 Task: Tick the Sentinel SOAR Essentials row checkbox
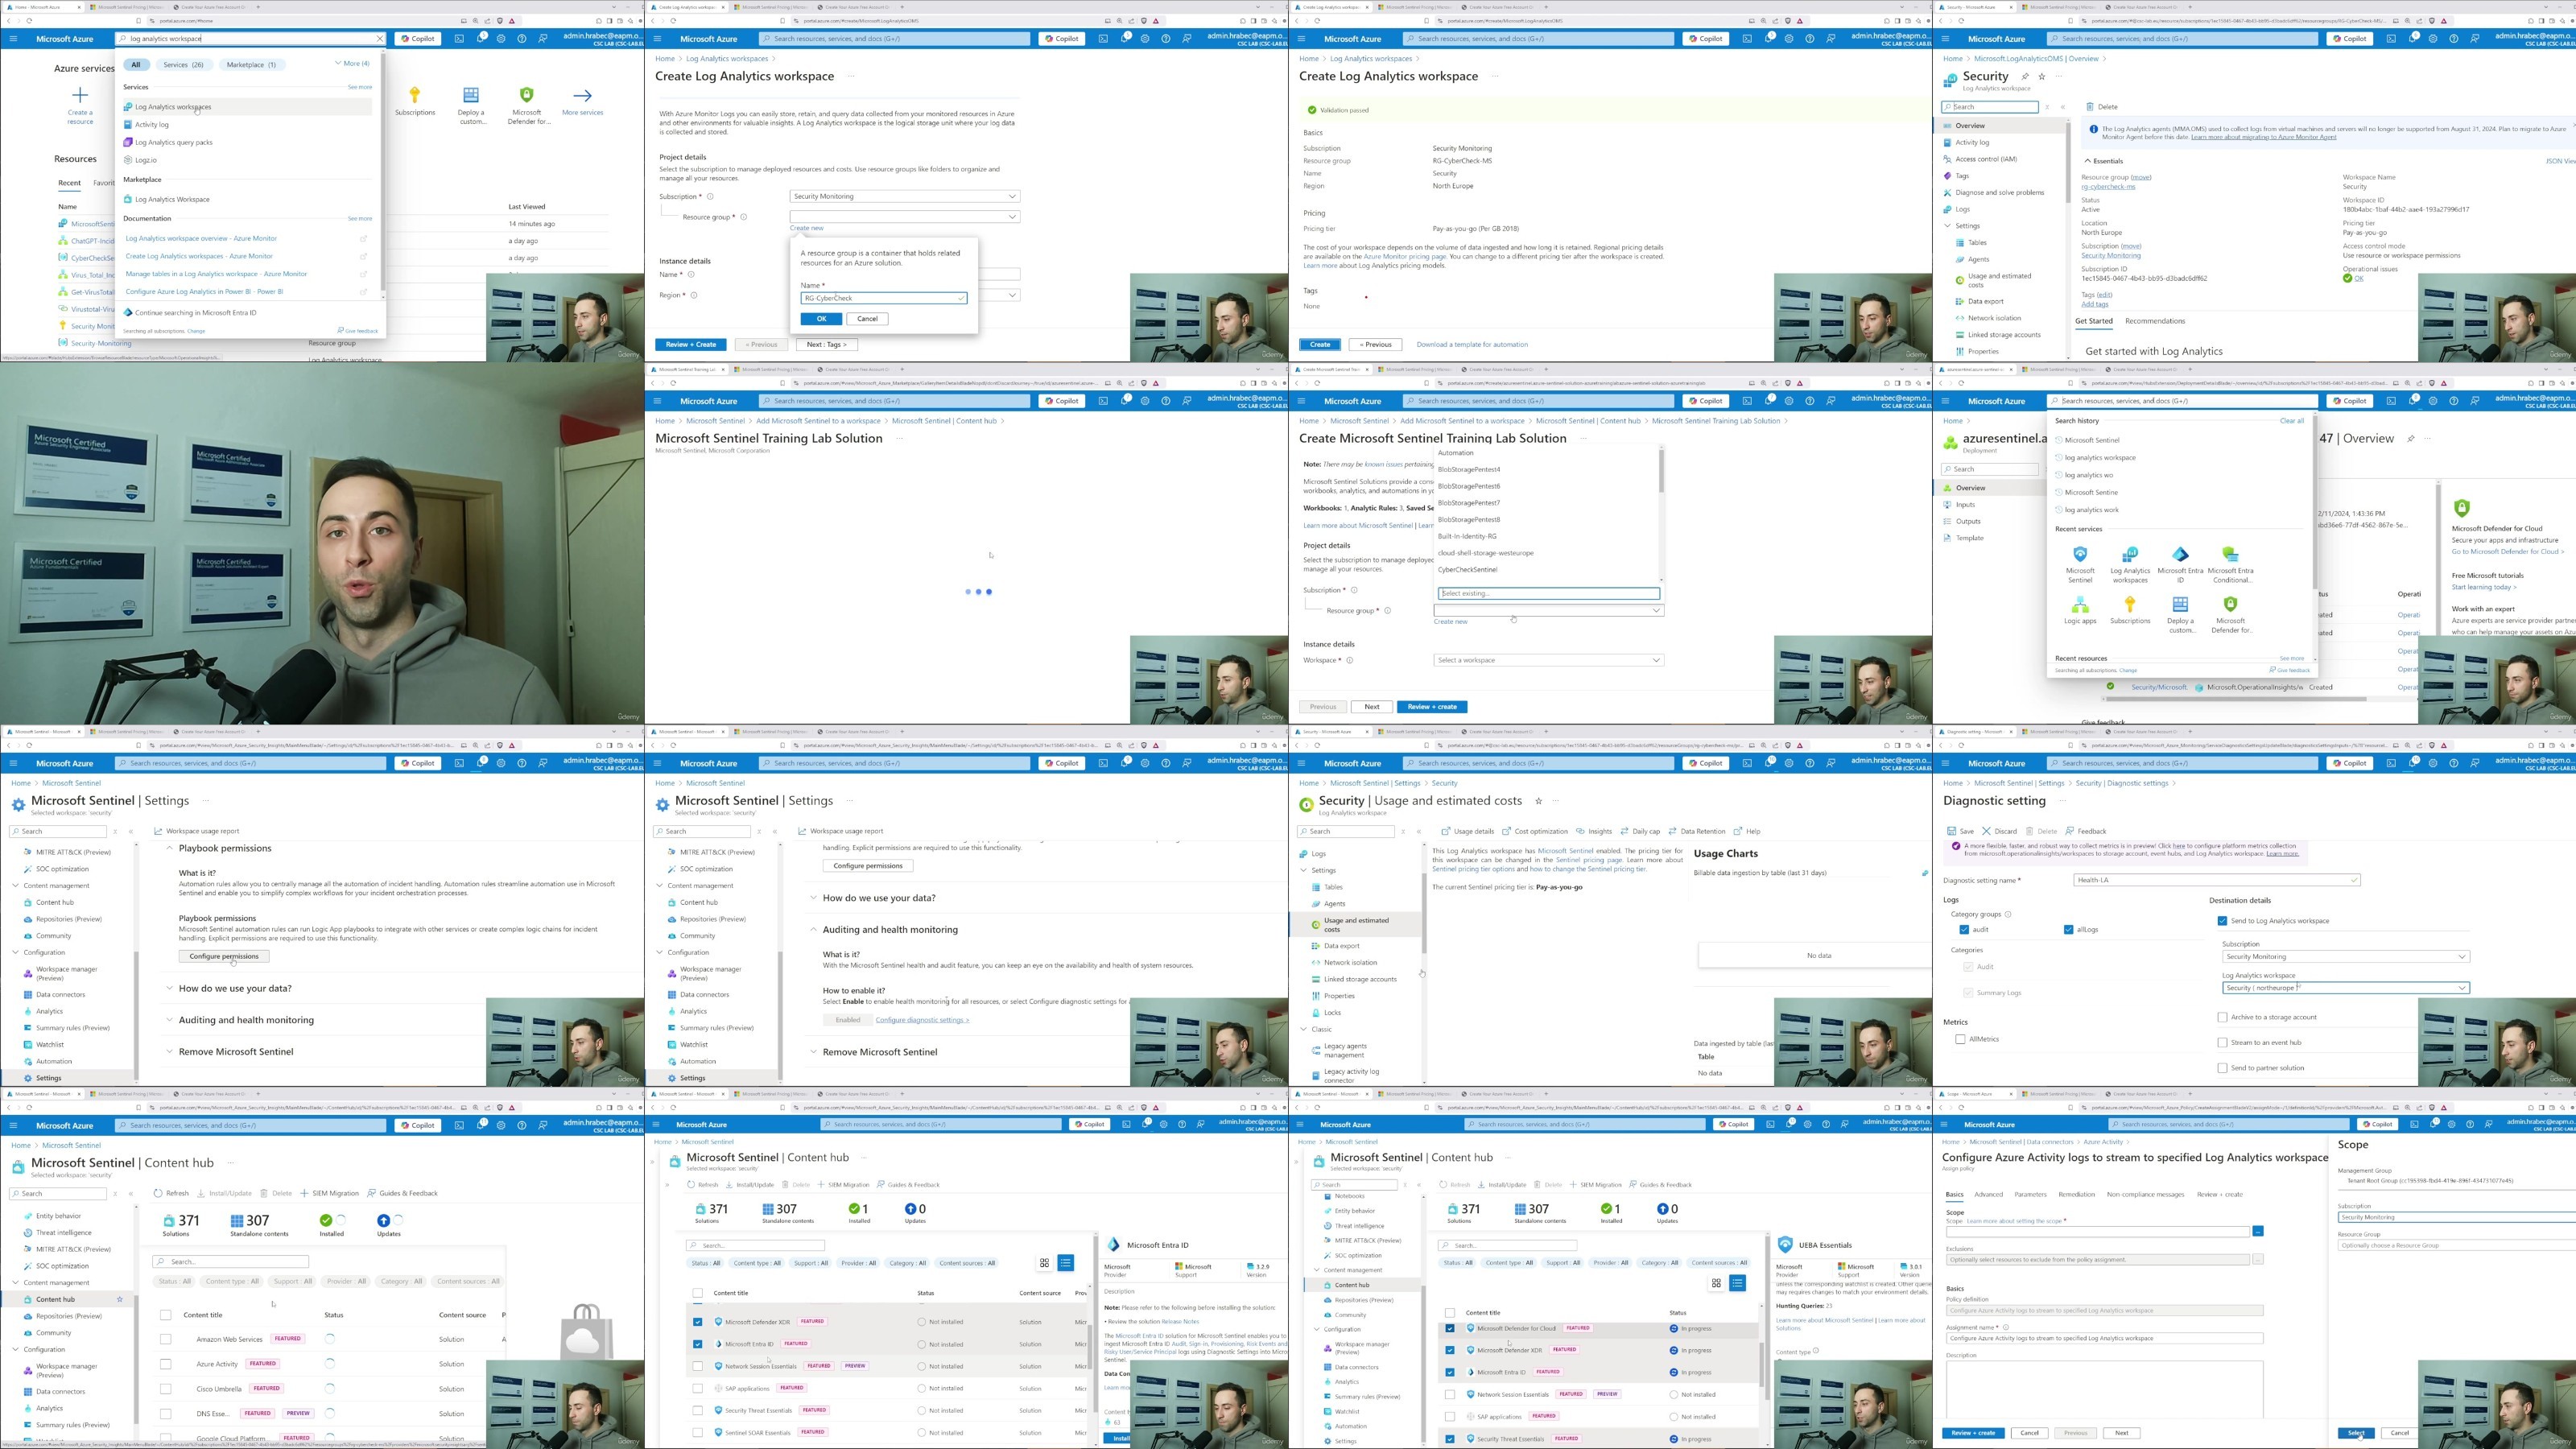tap(698, 1433)
